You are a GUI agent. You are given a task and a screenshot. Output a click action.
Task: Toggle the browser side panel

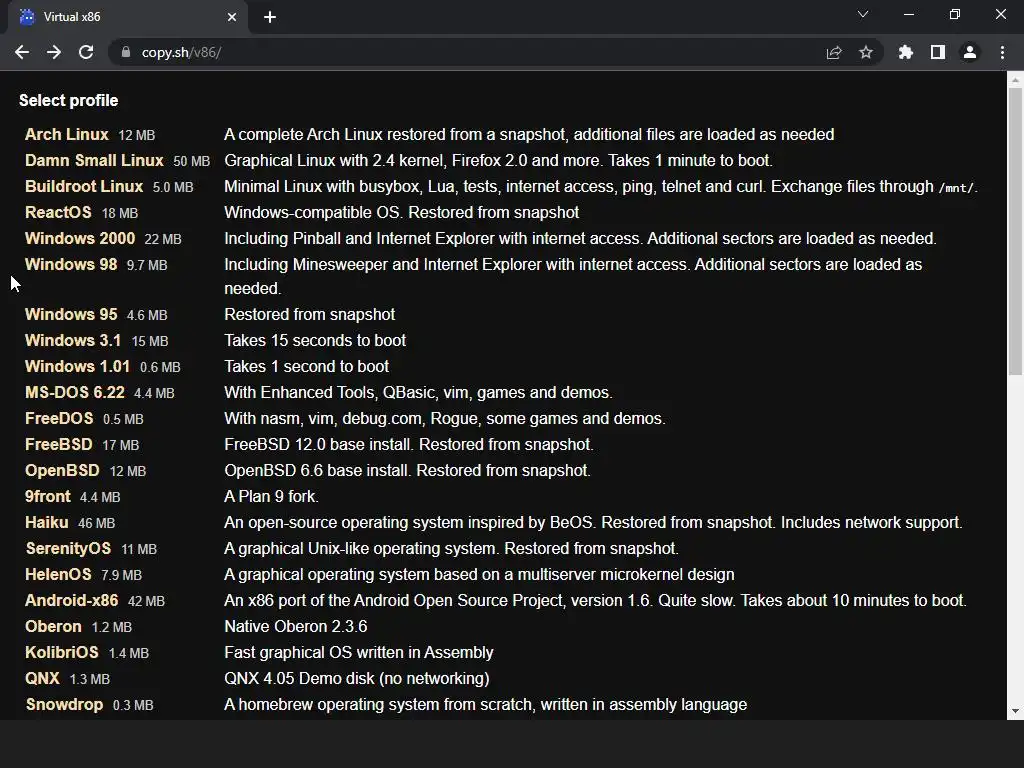pos(938,52)
